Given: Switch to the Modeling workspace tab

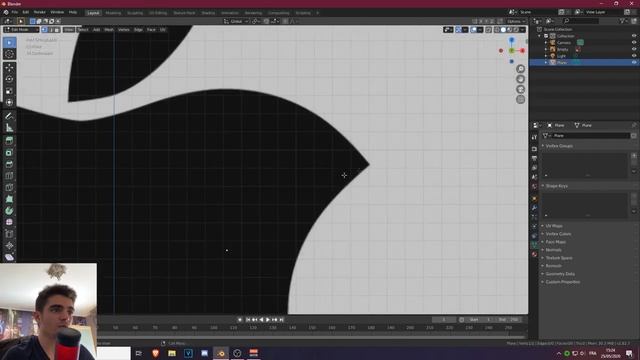Looking at the screenshot, I should [113, 13].
